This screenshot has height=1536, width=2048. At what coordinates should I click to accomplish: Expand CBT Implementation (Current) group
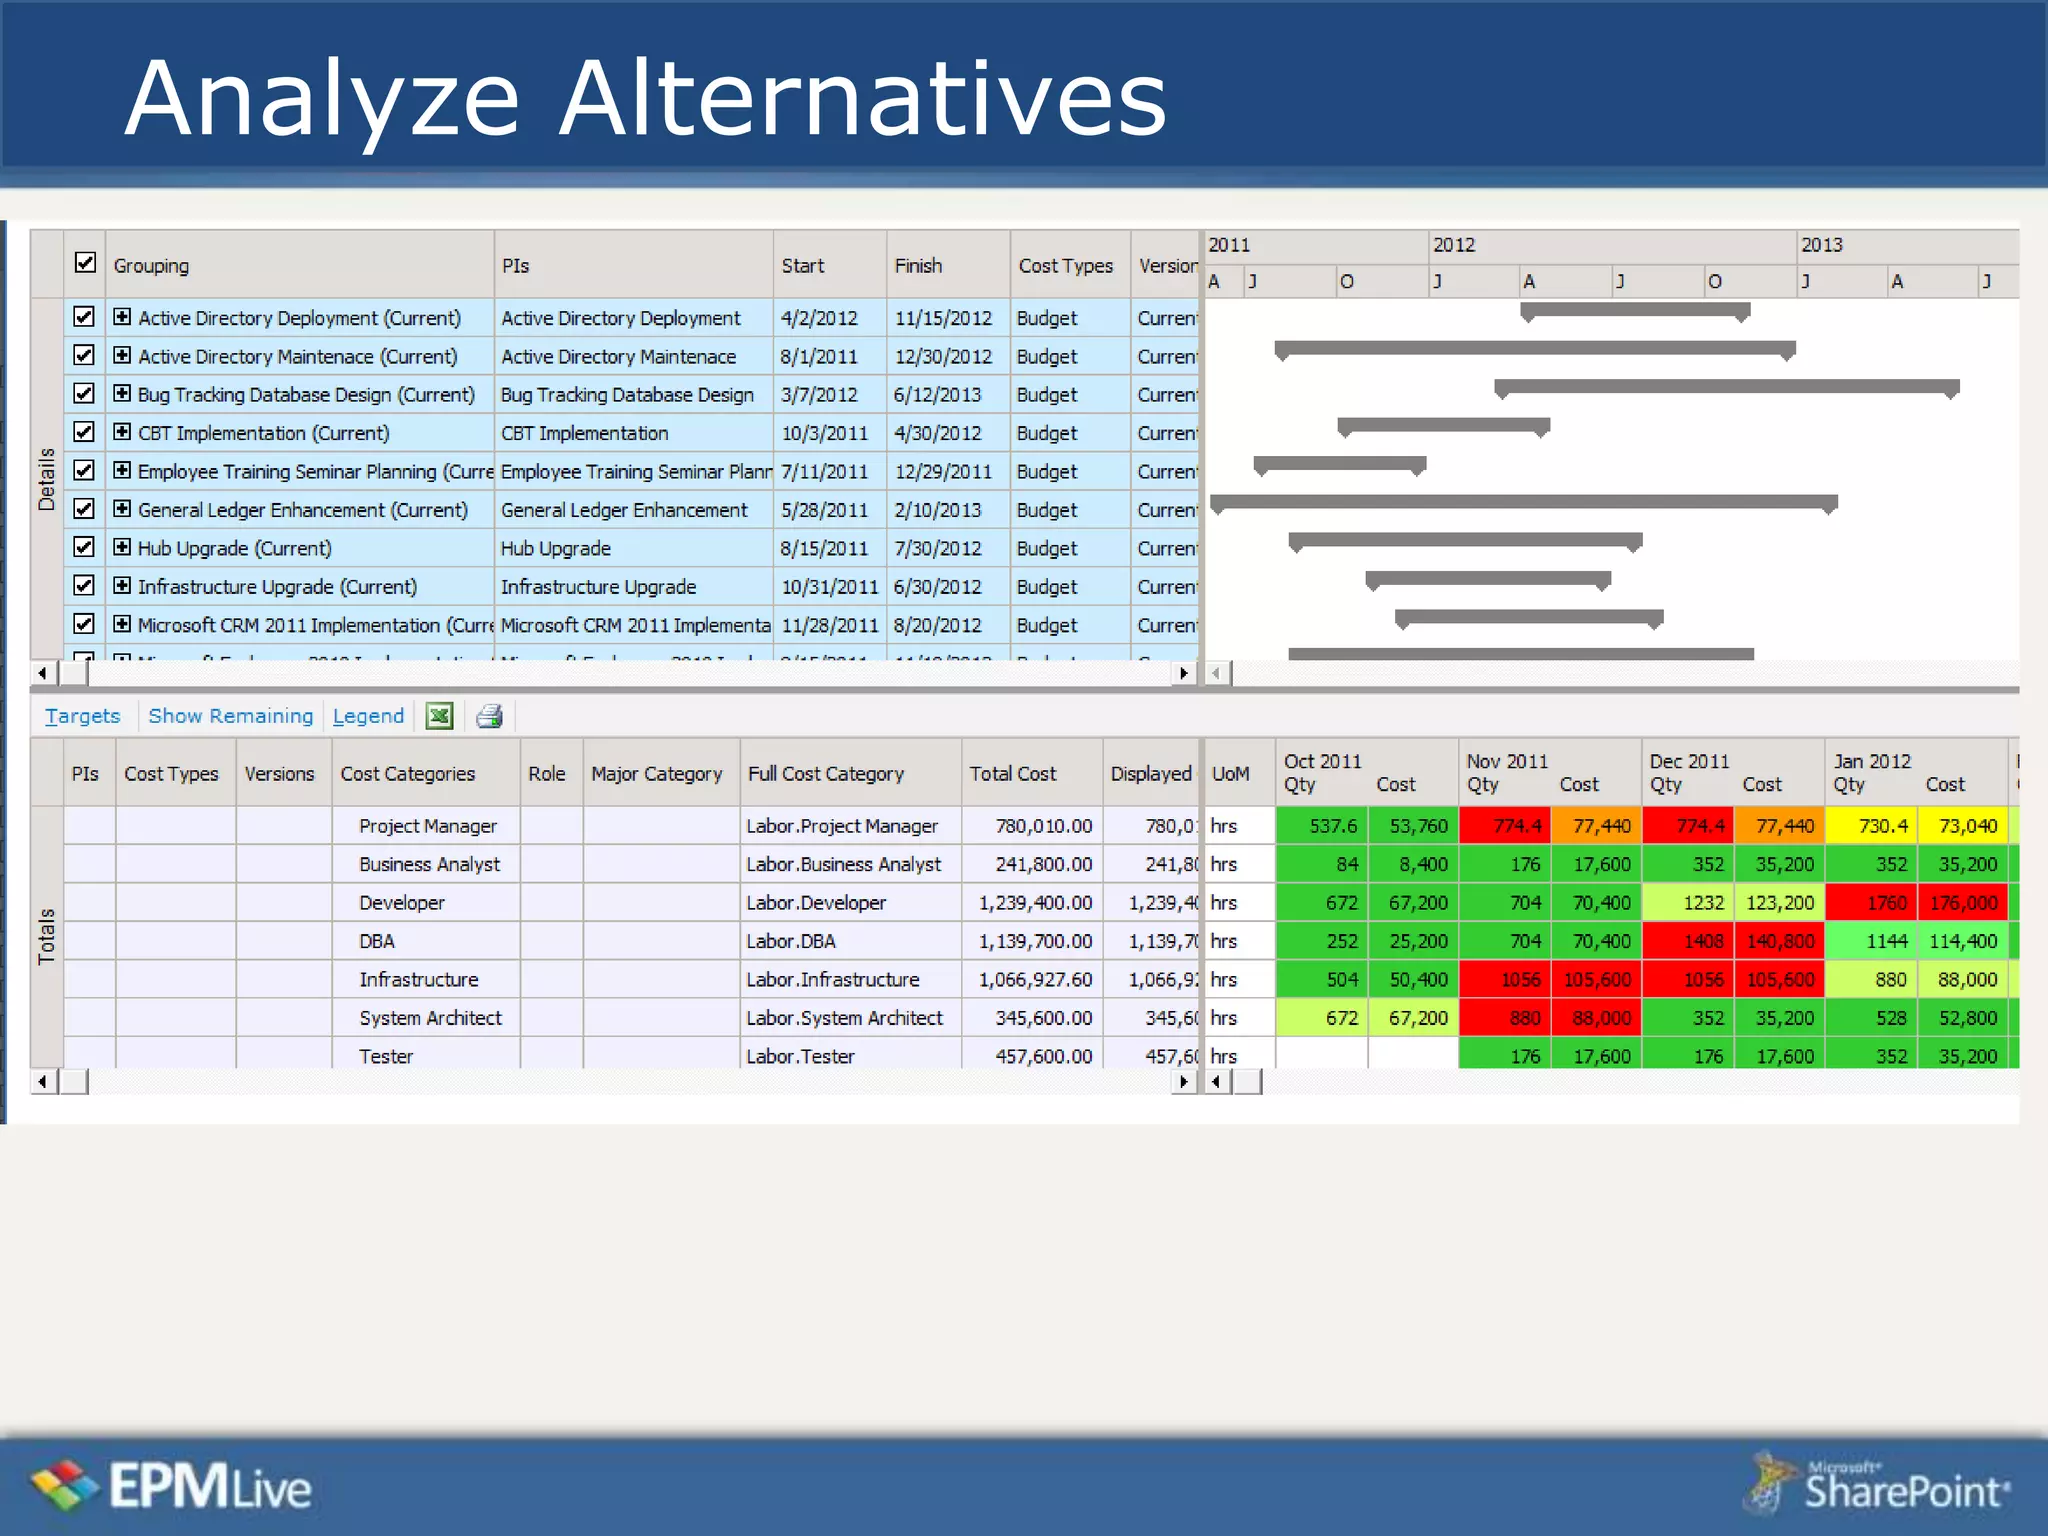122,432
